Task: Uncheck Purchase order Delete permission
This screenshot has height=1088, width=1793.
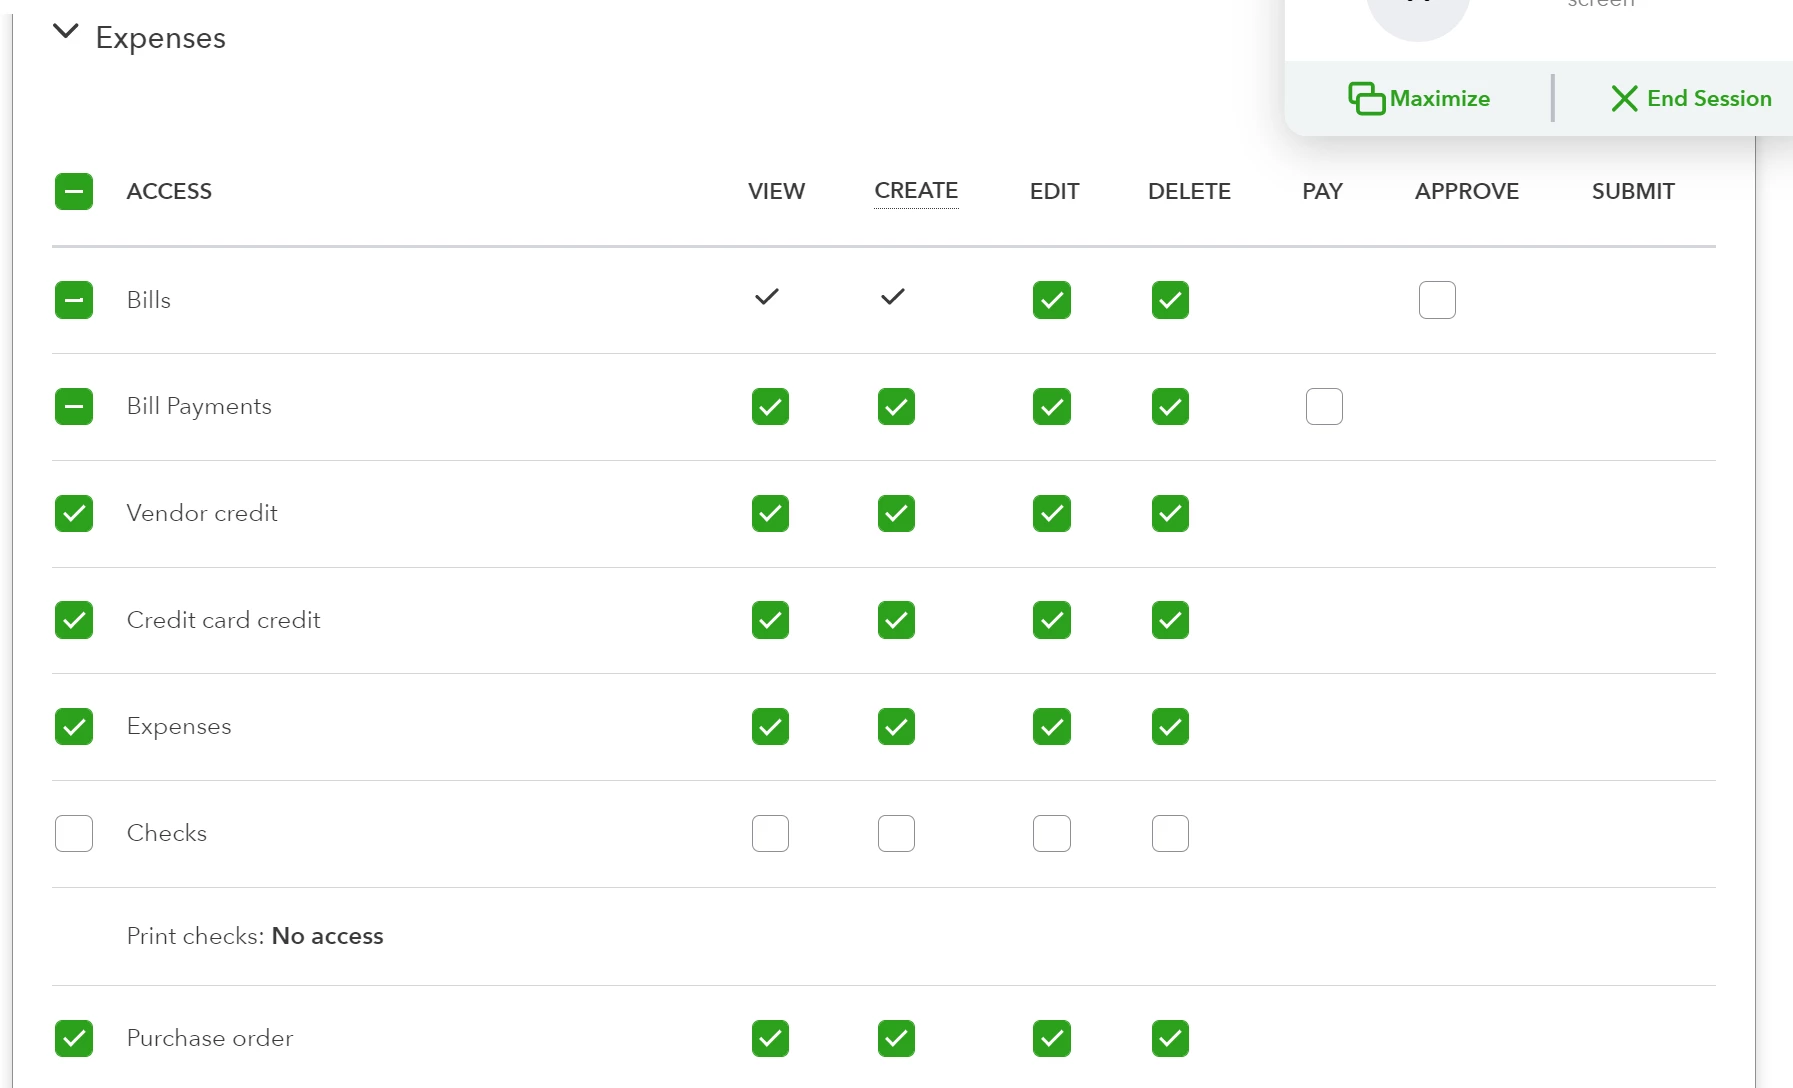Action: [x=1170, y=1039]
